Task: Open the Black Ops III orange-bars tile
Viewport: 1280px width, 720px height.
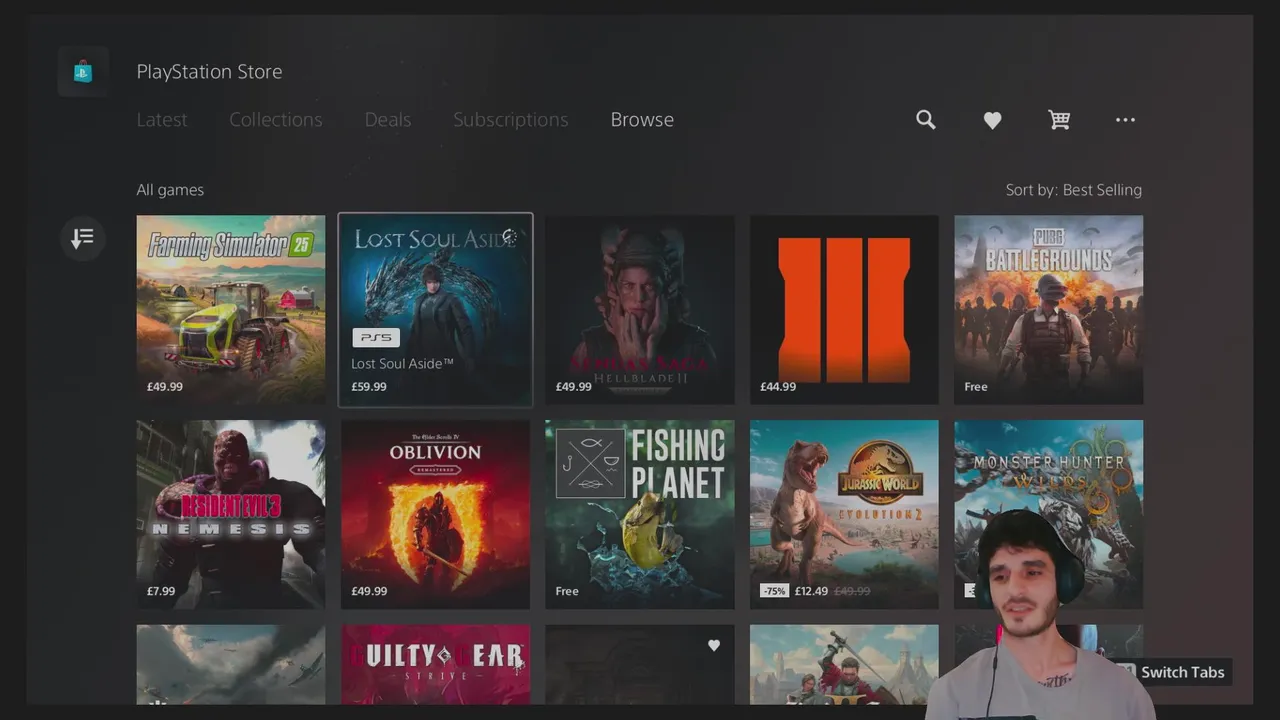Action: 844,310
